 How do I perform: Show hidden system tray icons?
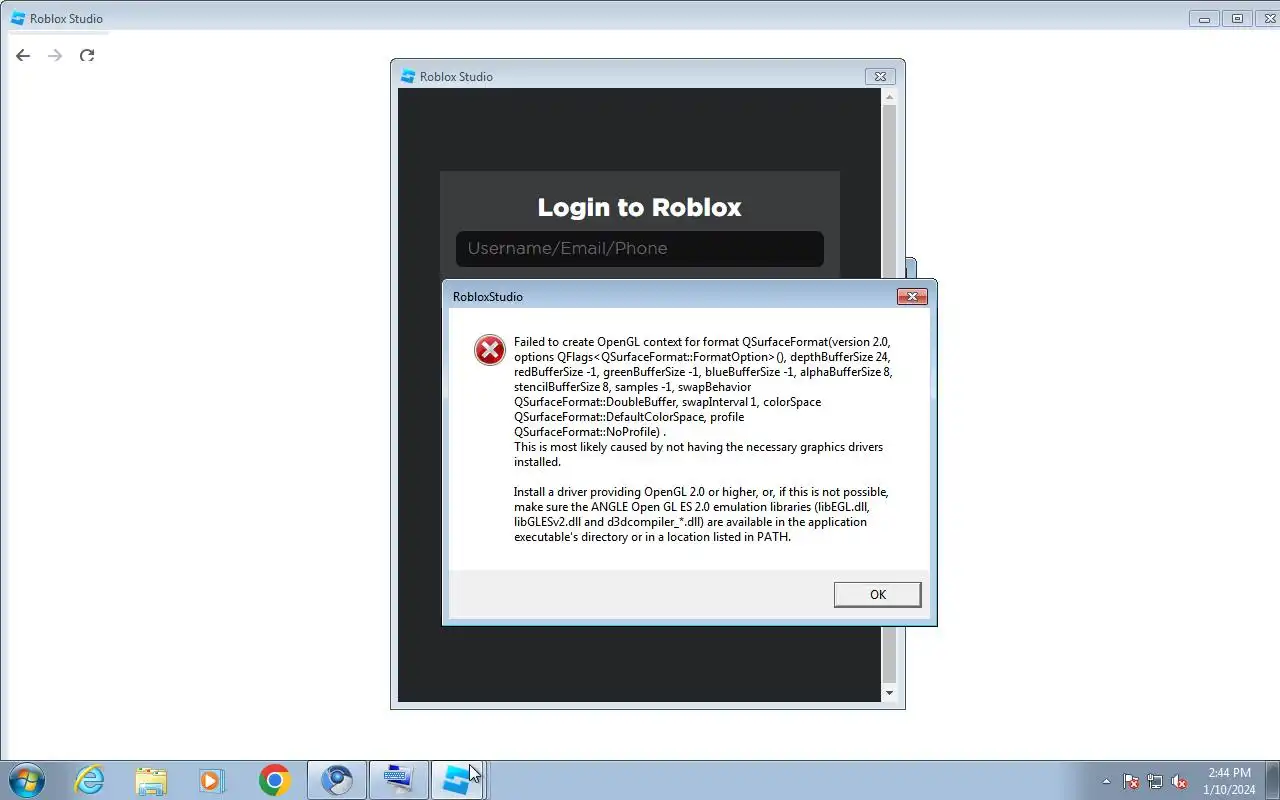point(1106,781)
